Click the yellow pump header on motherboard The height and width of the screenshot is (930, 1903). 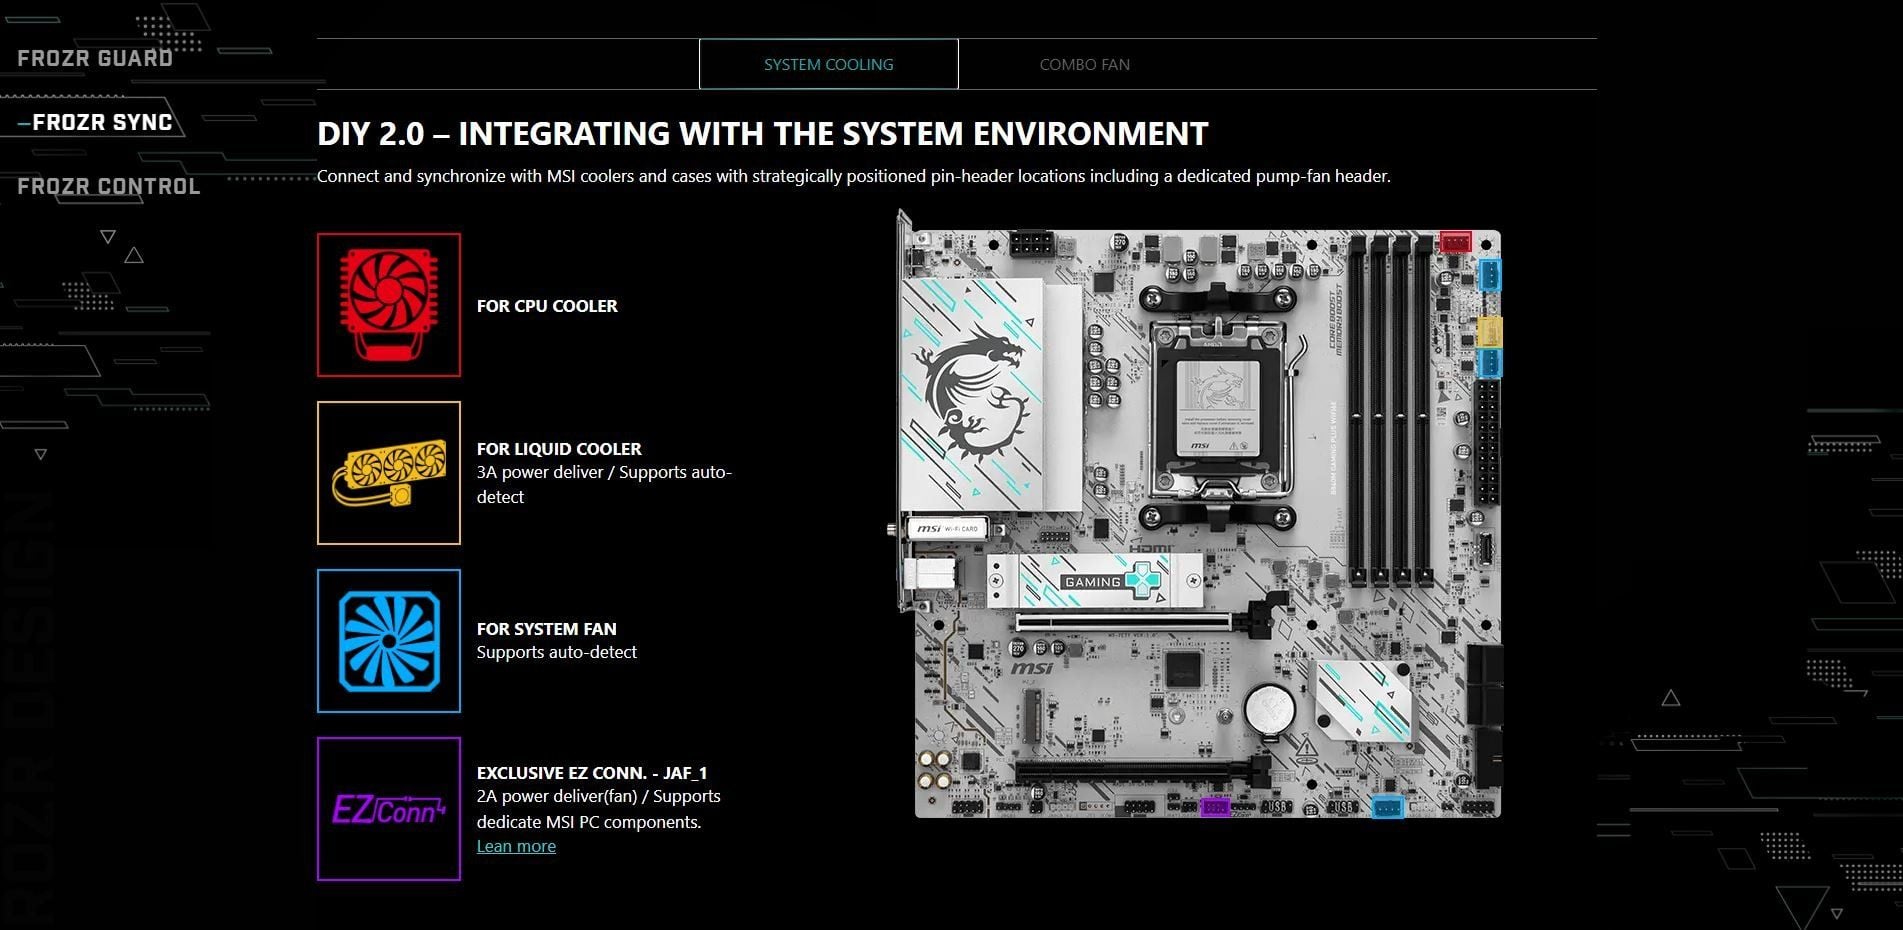tap(1489, 331)
